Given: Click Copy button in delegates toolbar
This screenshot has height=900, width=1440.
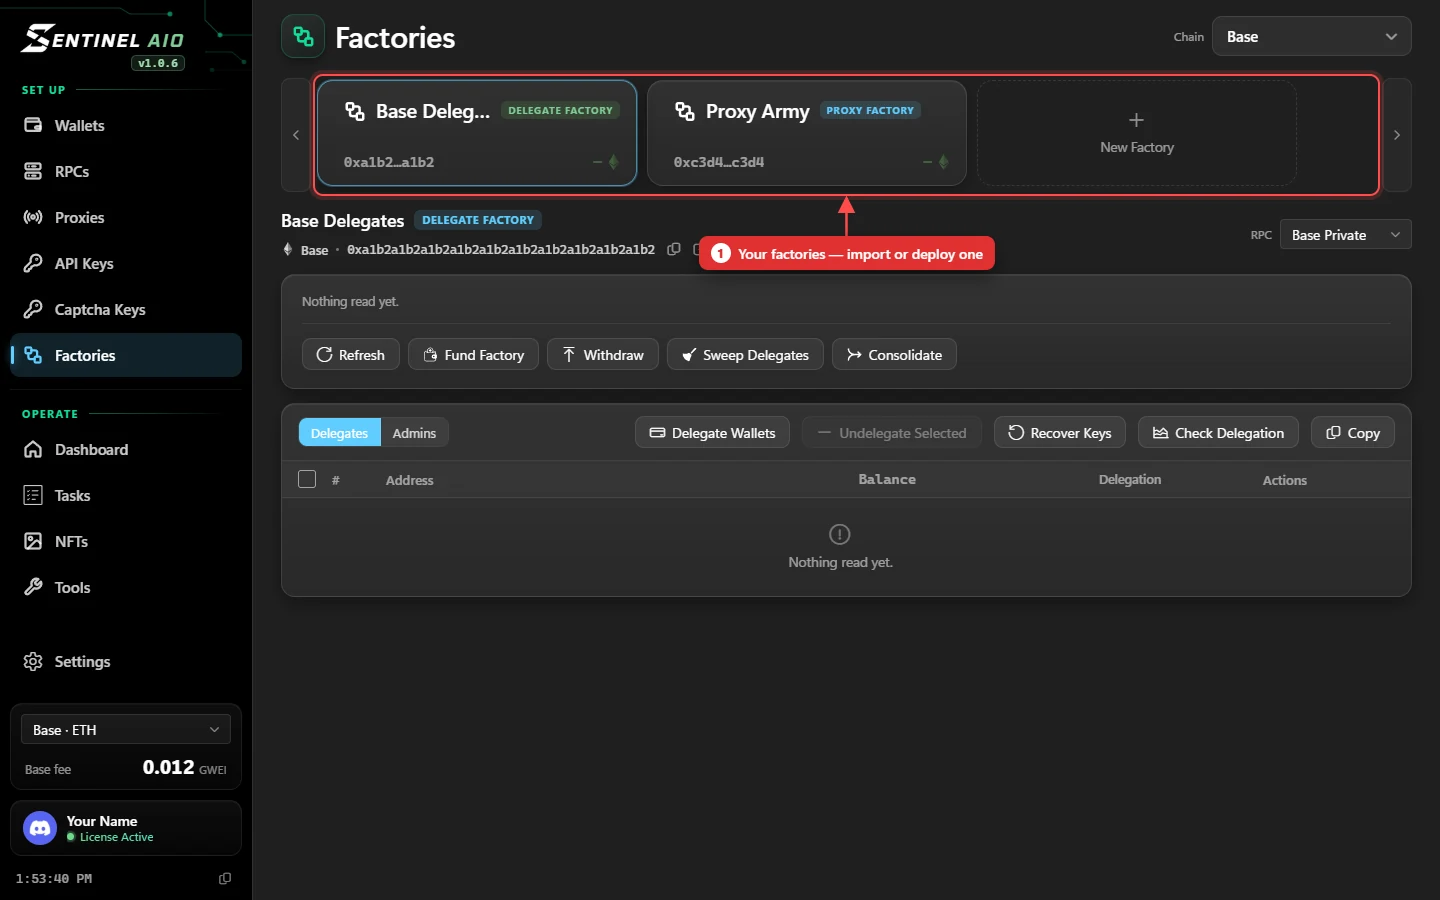Looking at the screenshot, I should [1353, 433].
